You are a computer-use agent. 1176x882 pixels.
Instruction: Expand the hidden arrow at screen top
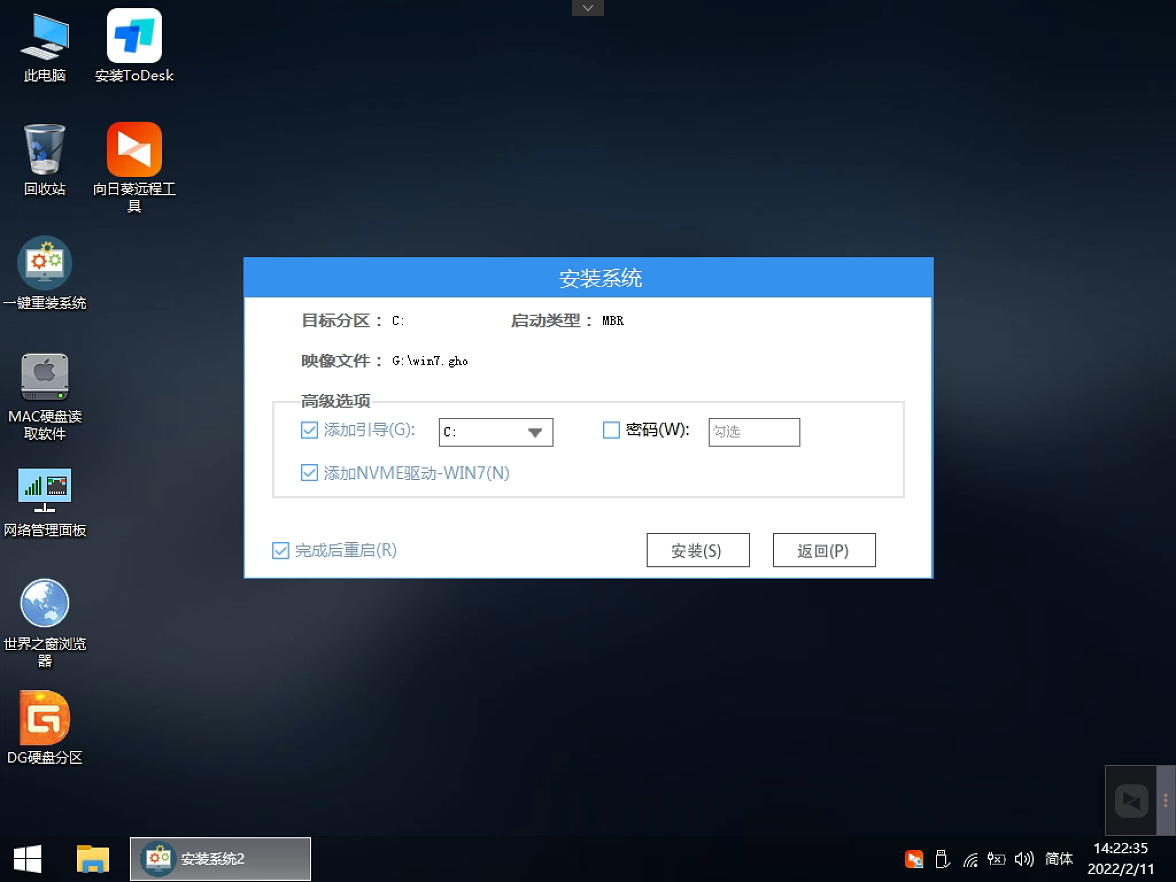pyautogui.click(x=587, y=7)
